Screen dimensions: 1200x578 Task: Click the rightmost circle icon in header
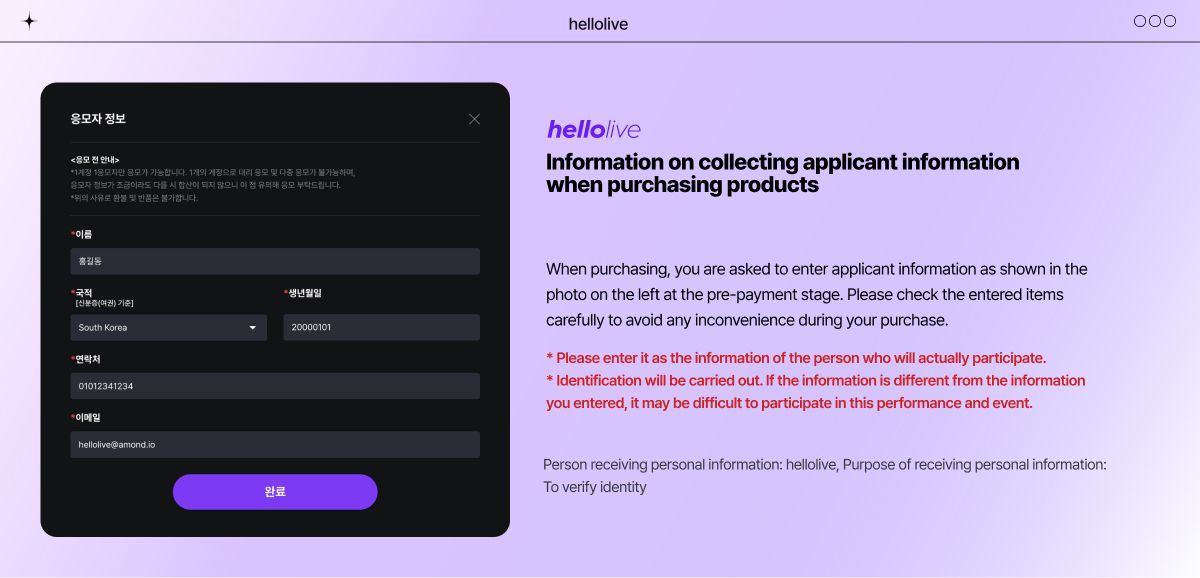pyautogui.click(x=1170, y=21)
